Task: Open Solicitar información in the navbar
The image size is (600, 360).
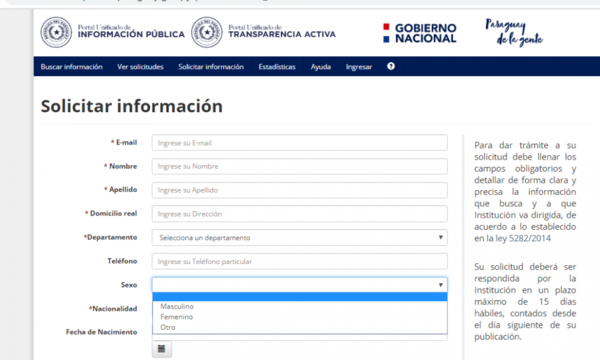Action: 211,67
